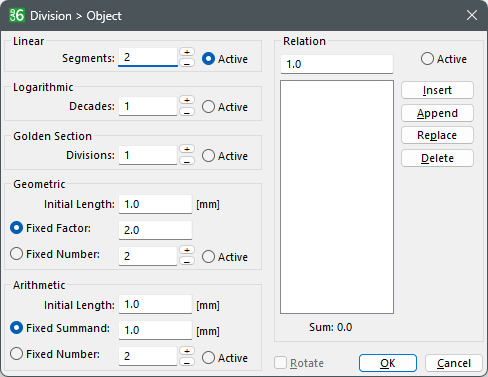Select Arithmetic Fixed Number radio option
The height and width of the screenshot is (377, 488).
(x=16, y=354)
